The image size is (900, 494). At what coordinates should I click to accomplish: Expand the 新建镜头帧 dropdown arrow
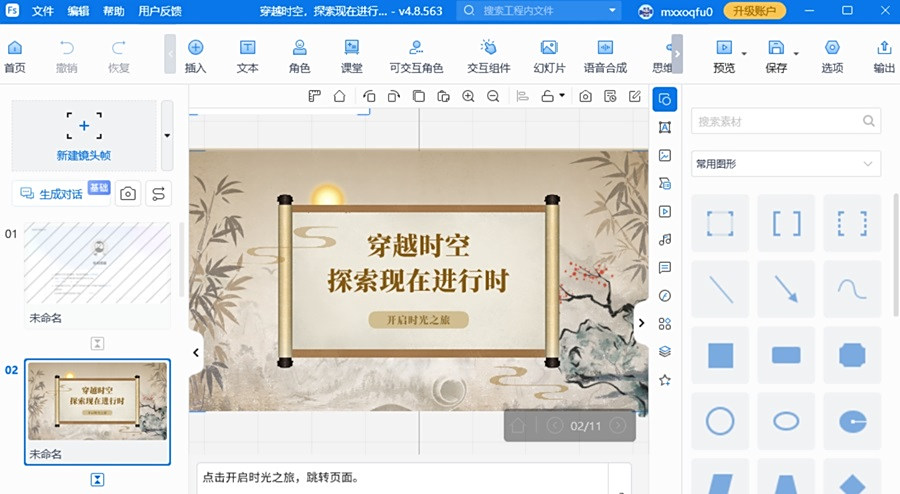(x=167, y=135)
